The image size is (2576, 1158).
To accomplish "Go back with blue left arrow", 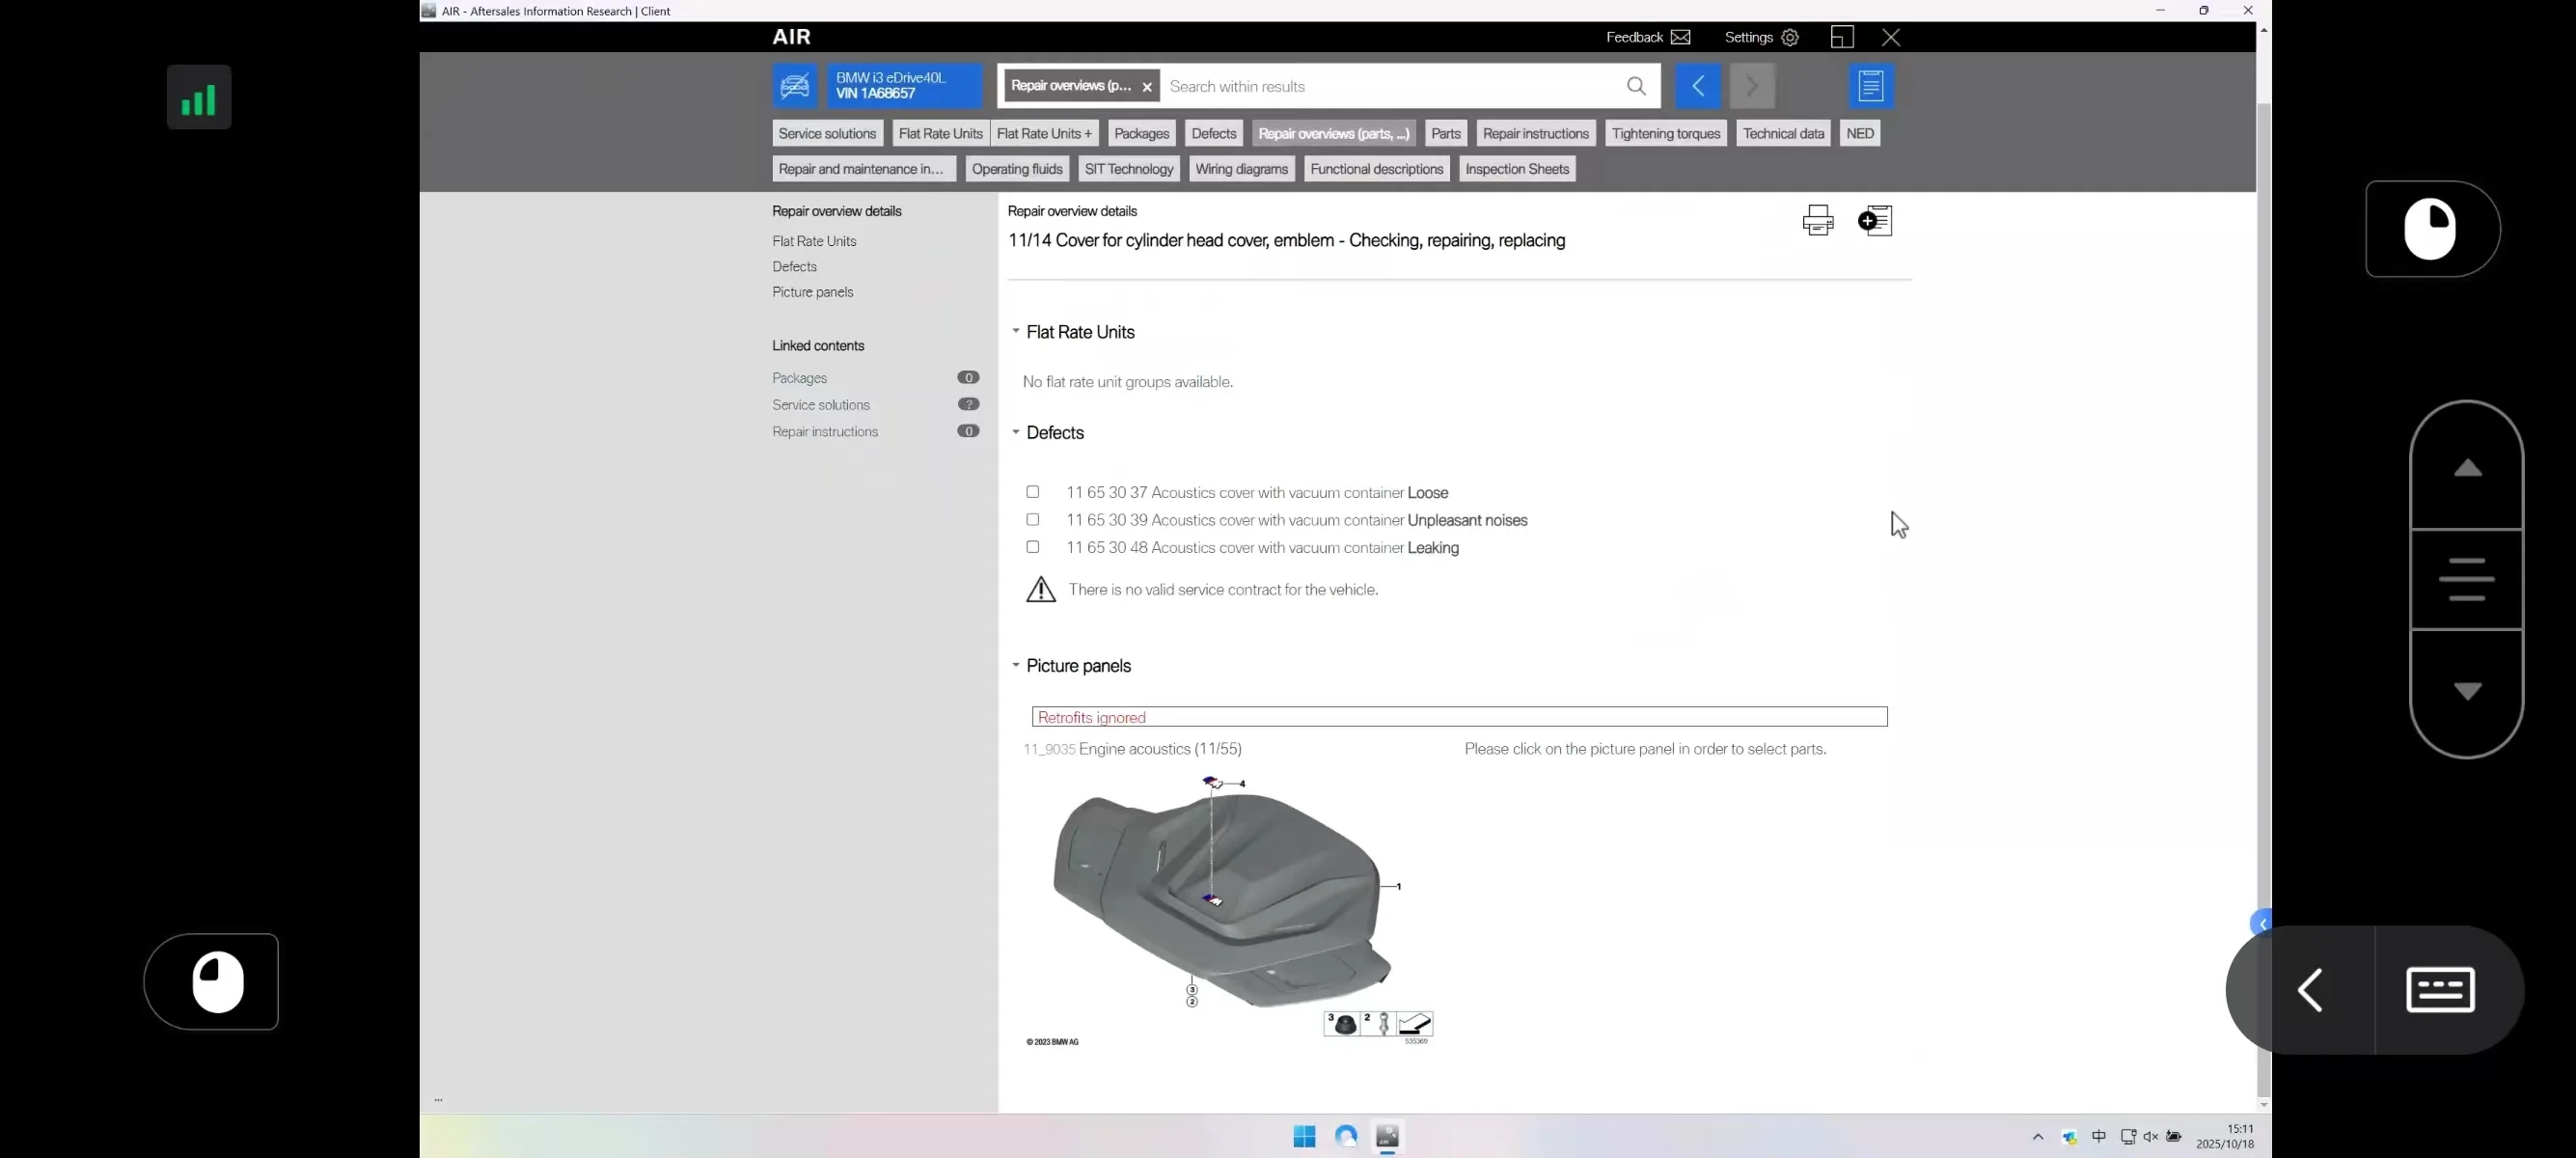I will coord(1698,86).
